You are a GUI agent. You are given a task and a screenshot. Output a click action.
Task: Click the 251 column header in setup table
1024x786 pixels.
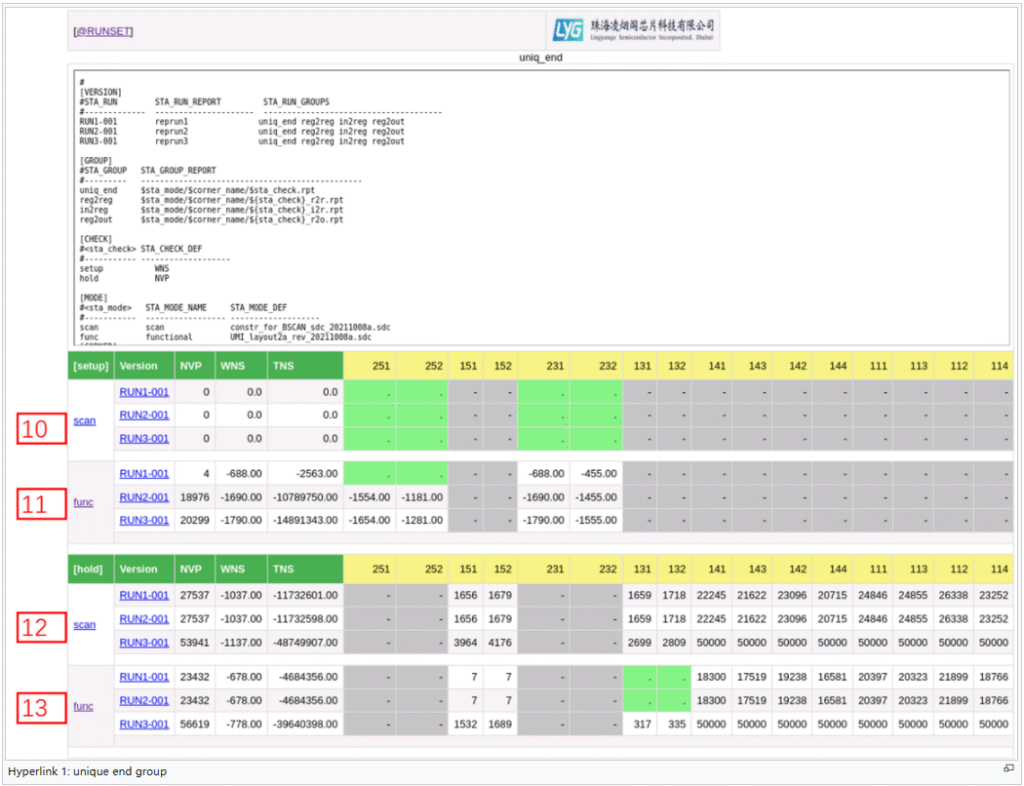coord(380,366)
